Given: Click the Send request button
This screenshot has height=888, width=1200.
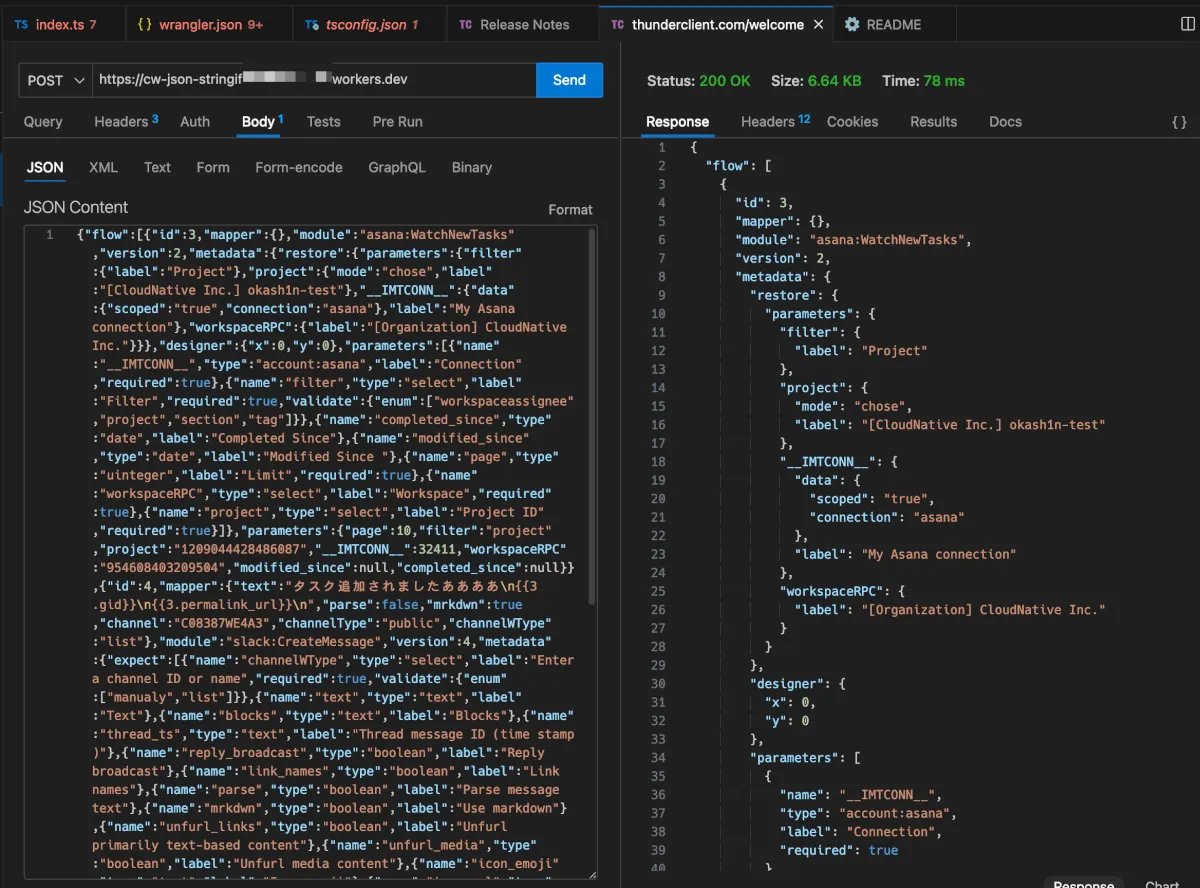Looking at the screenshot, I should (569, 80).
